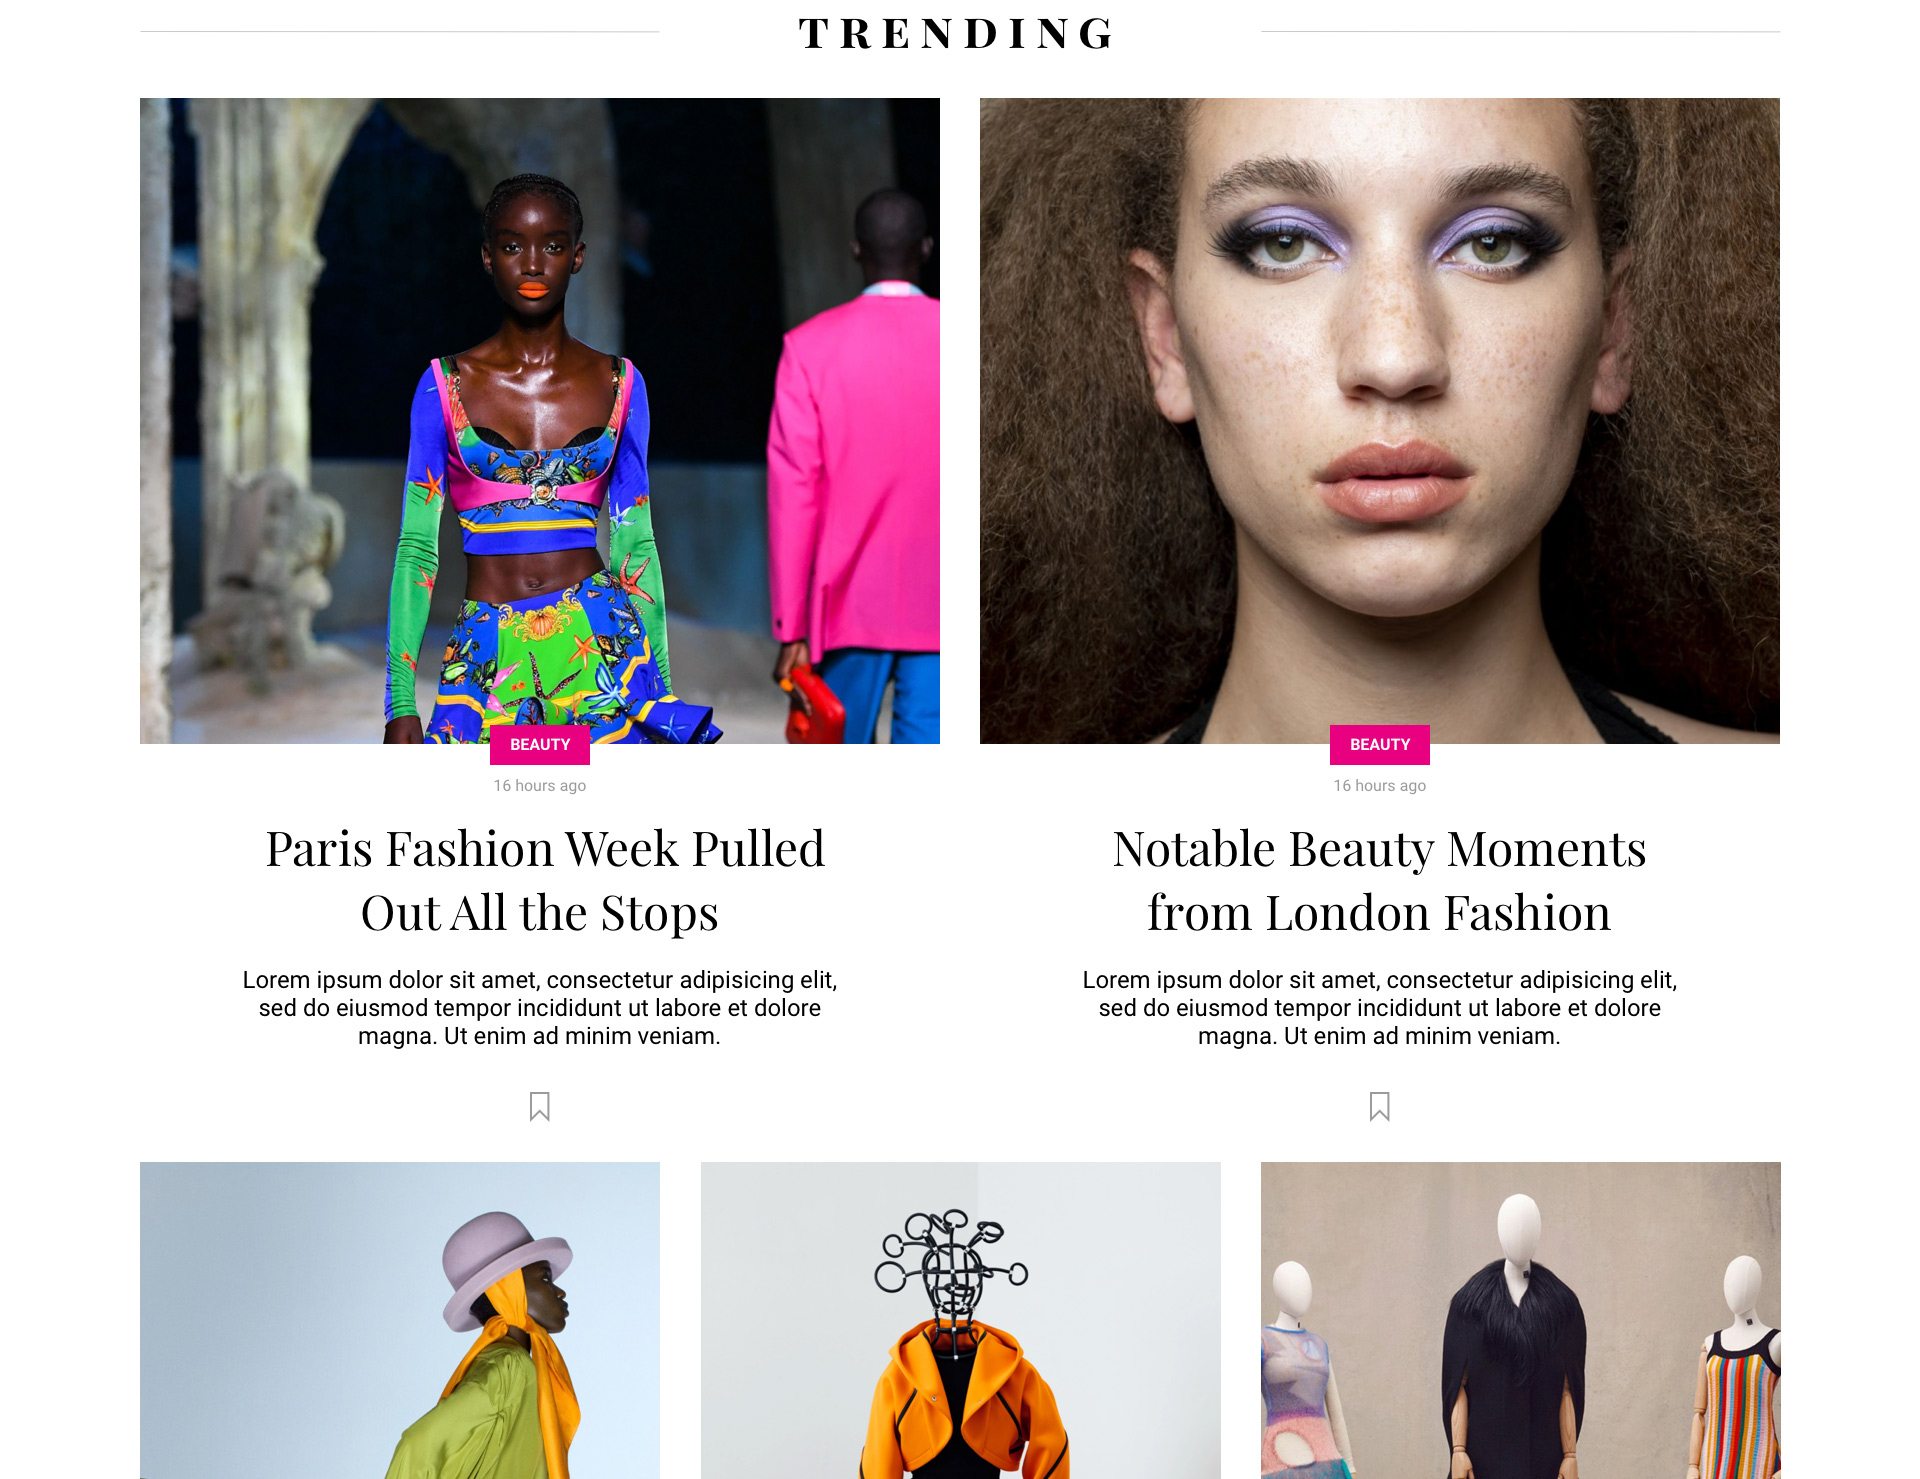Bookmark the Paris Fashion Week article
The image size is (1920, 1479).
(x=539, y=1106)
